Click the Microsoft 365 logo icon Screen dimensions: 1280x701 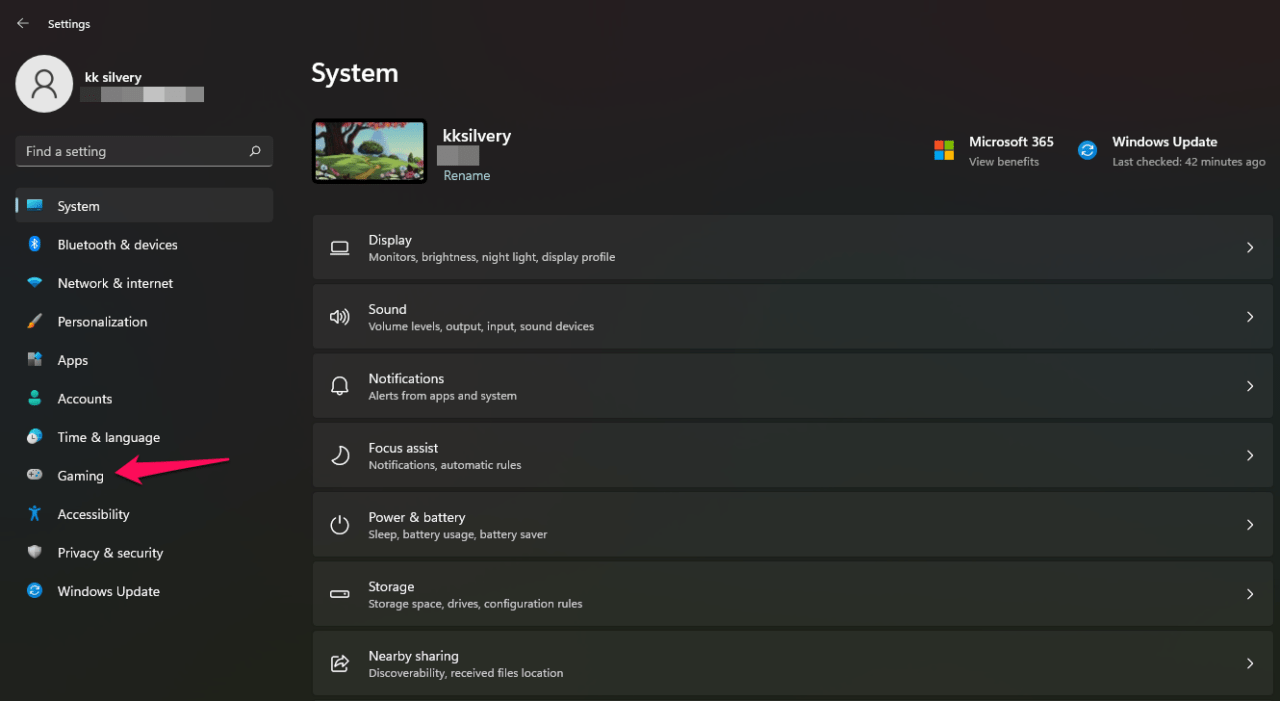(x=944, y=150)
